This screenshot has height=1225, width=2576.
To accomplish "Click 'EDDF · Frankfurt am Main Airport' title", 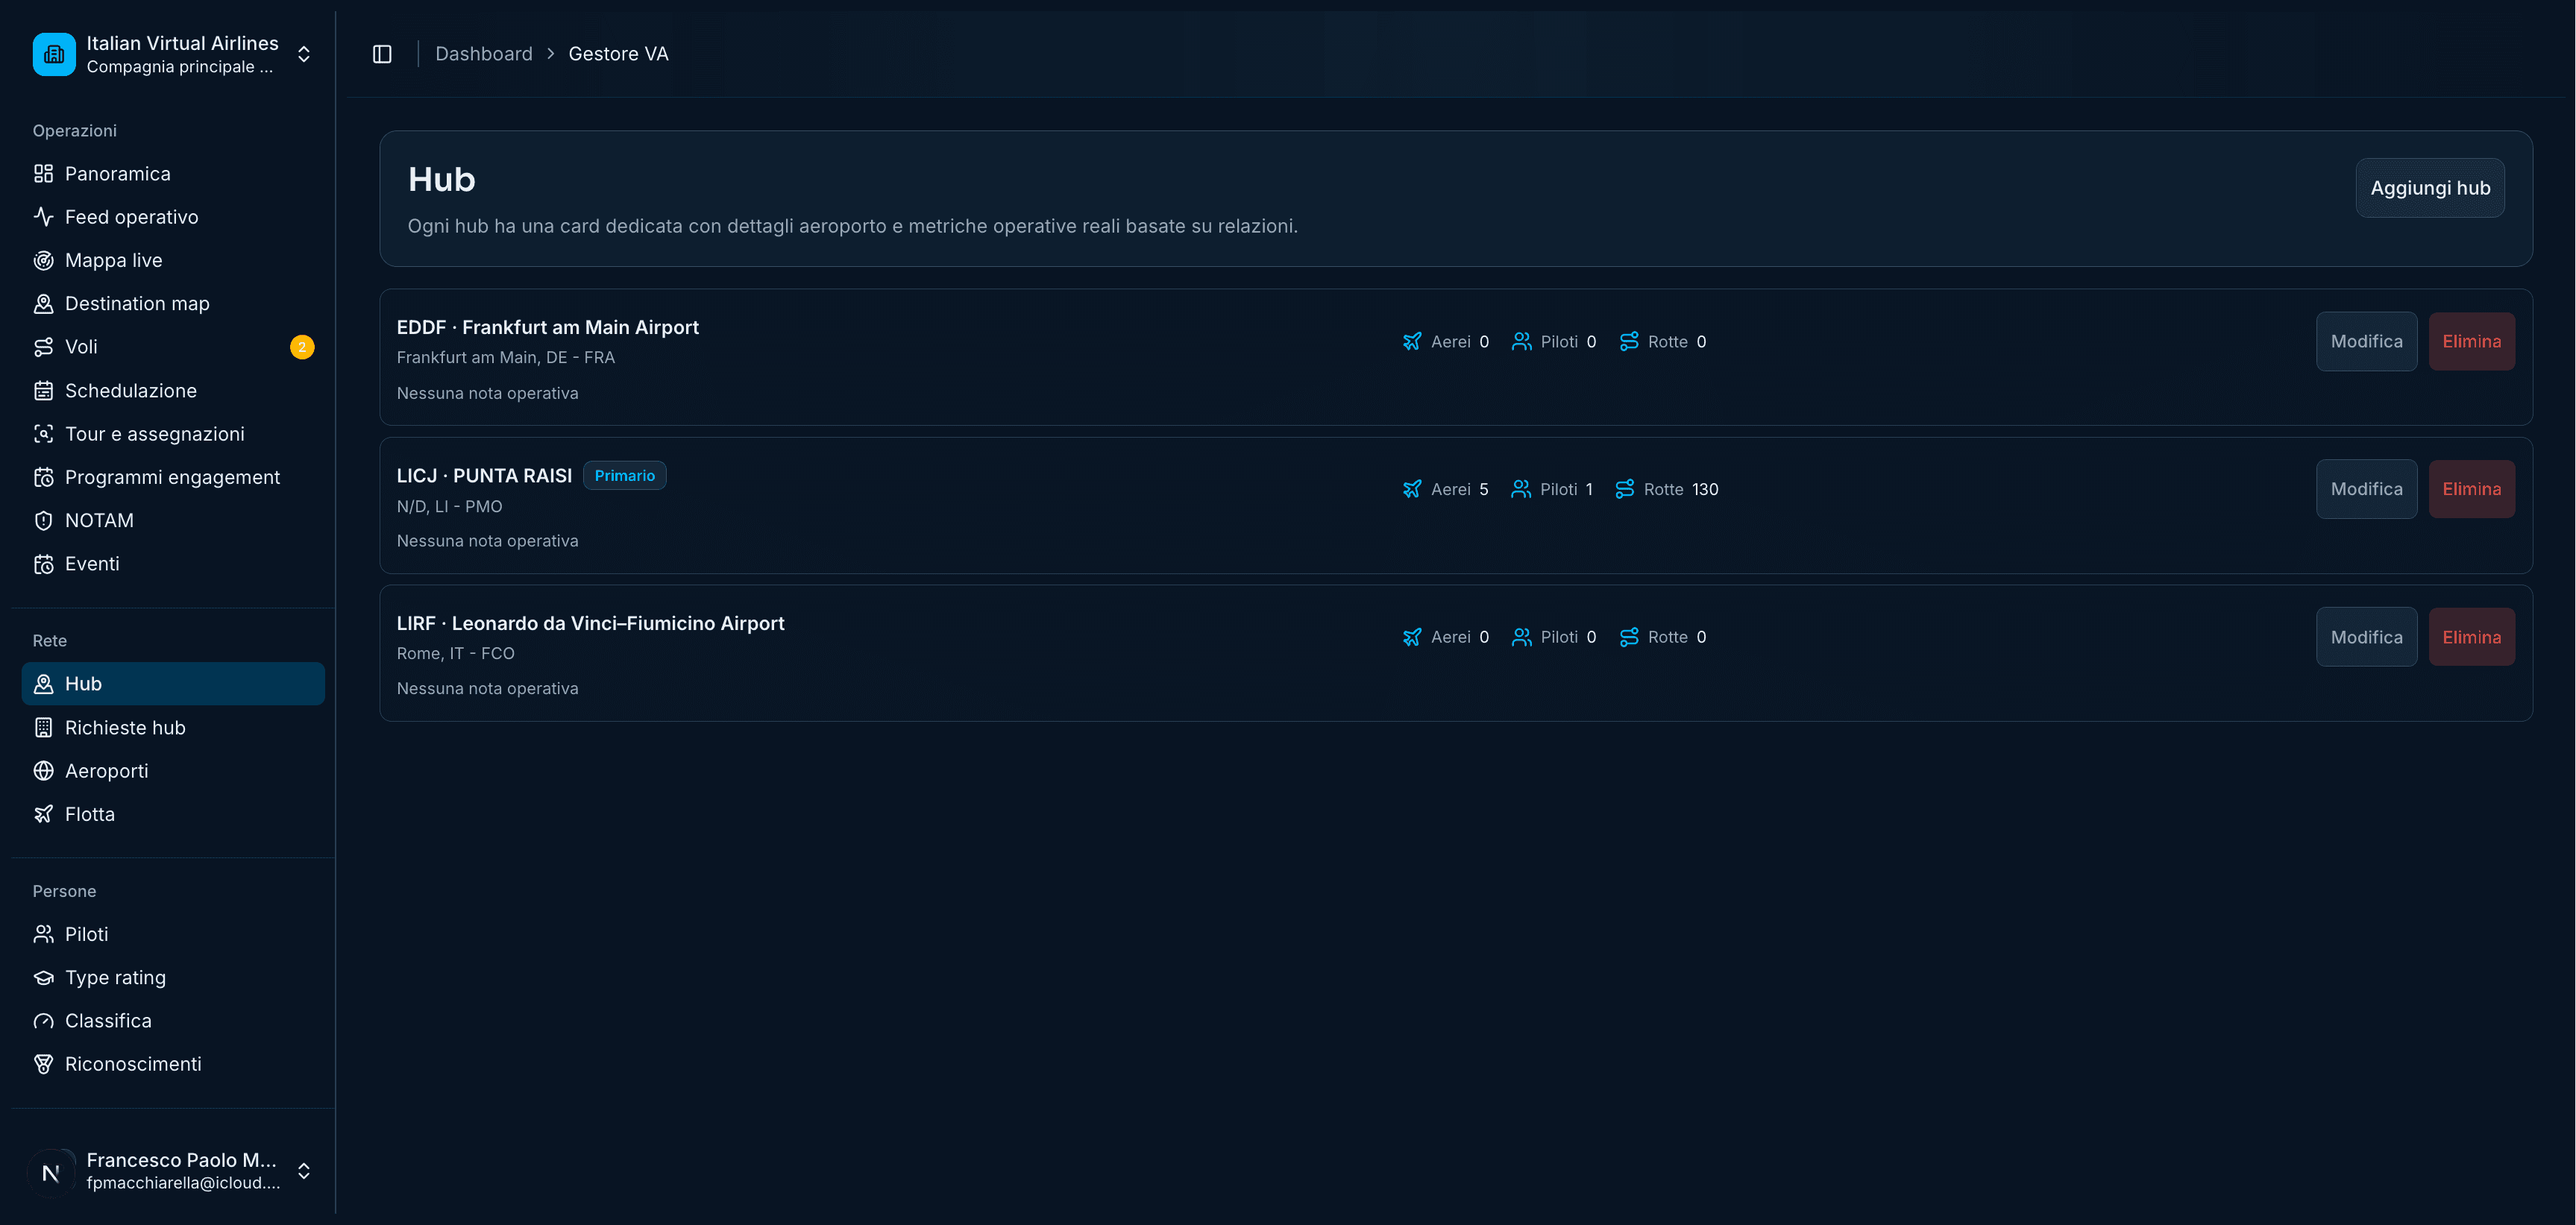I will tap(547, 327).
